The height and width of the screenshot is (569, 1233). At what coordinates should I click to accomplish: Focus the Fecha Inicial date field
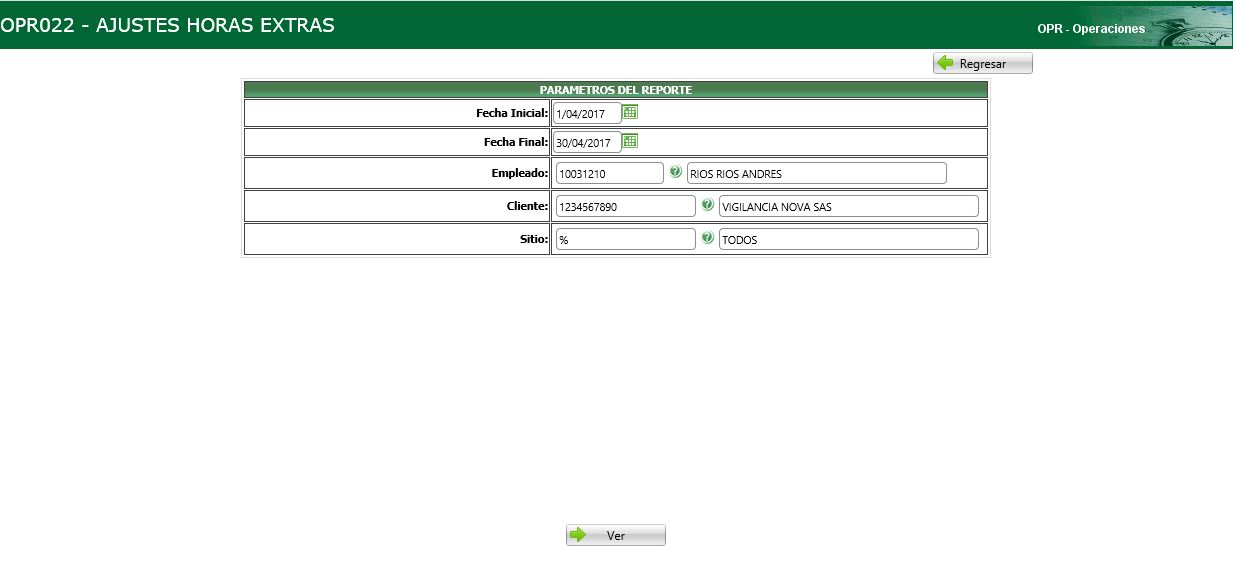coord(587,114)
